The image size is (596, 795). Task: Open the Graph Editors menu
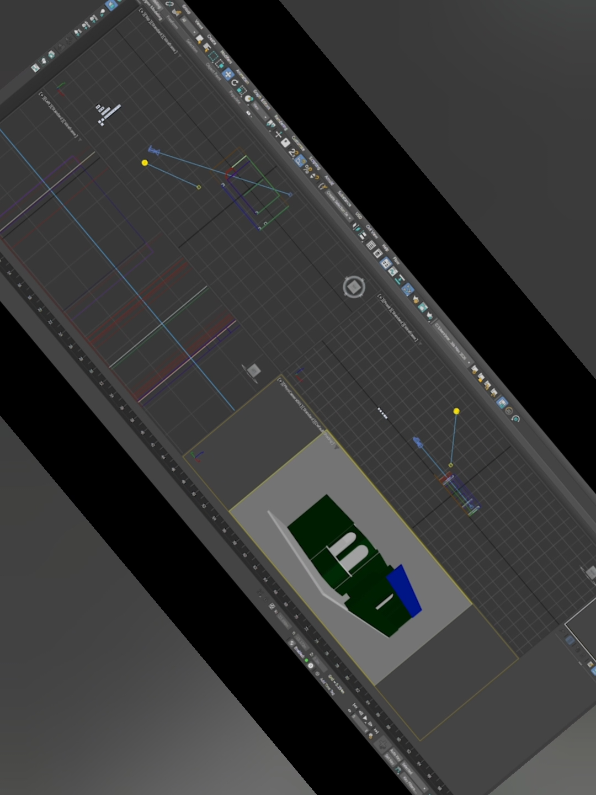click(x=262, y=100)
